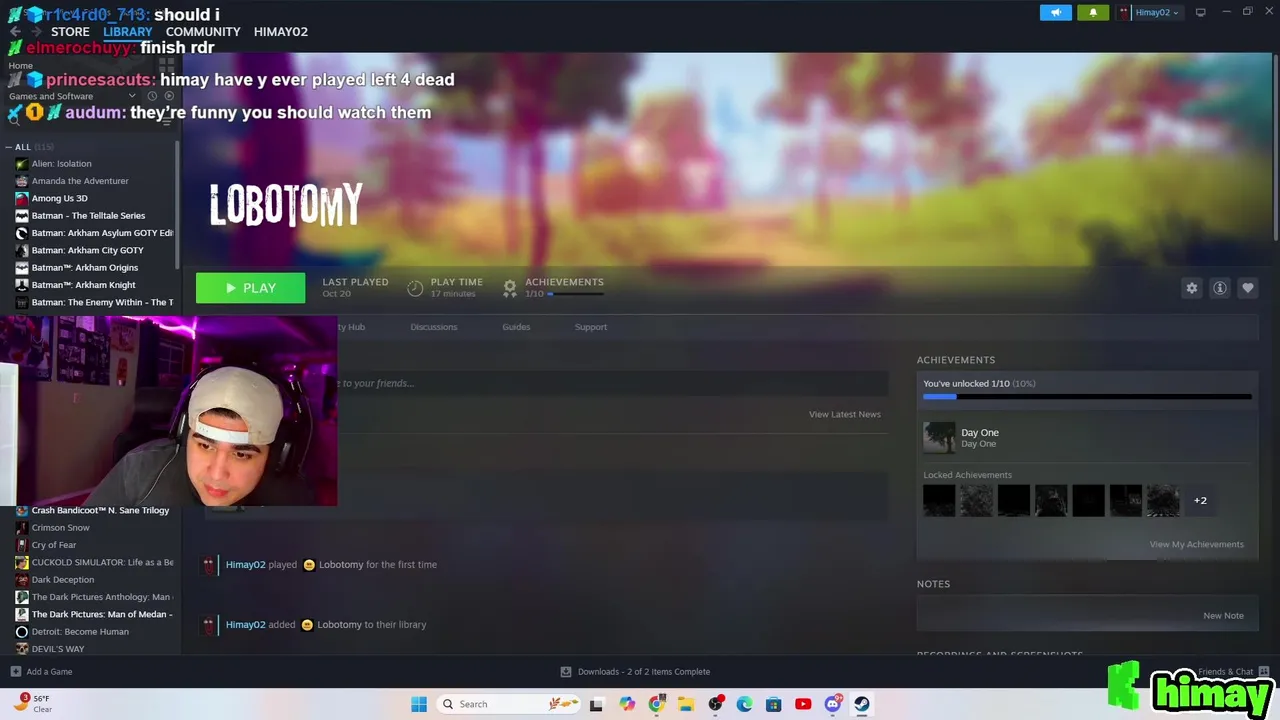Viewport: 1280px width, 720px height.
Task: Show the +2 more locked achievements
Action: tap(1200, 500)
